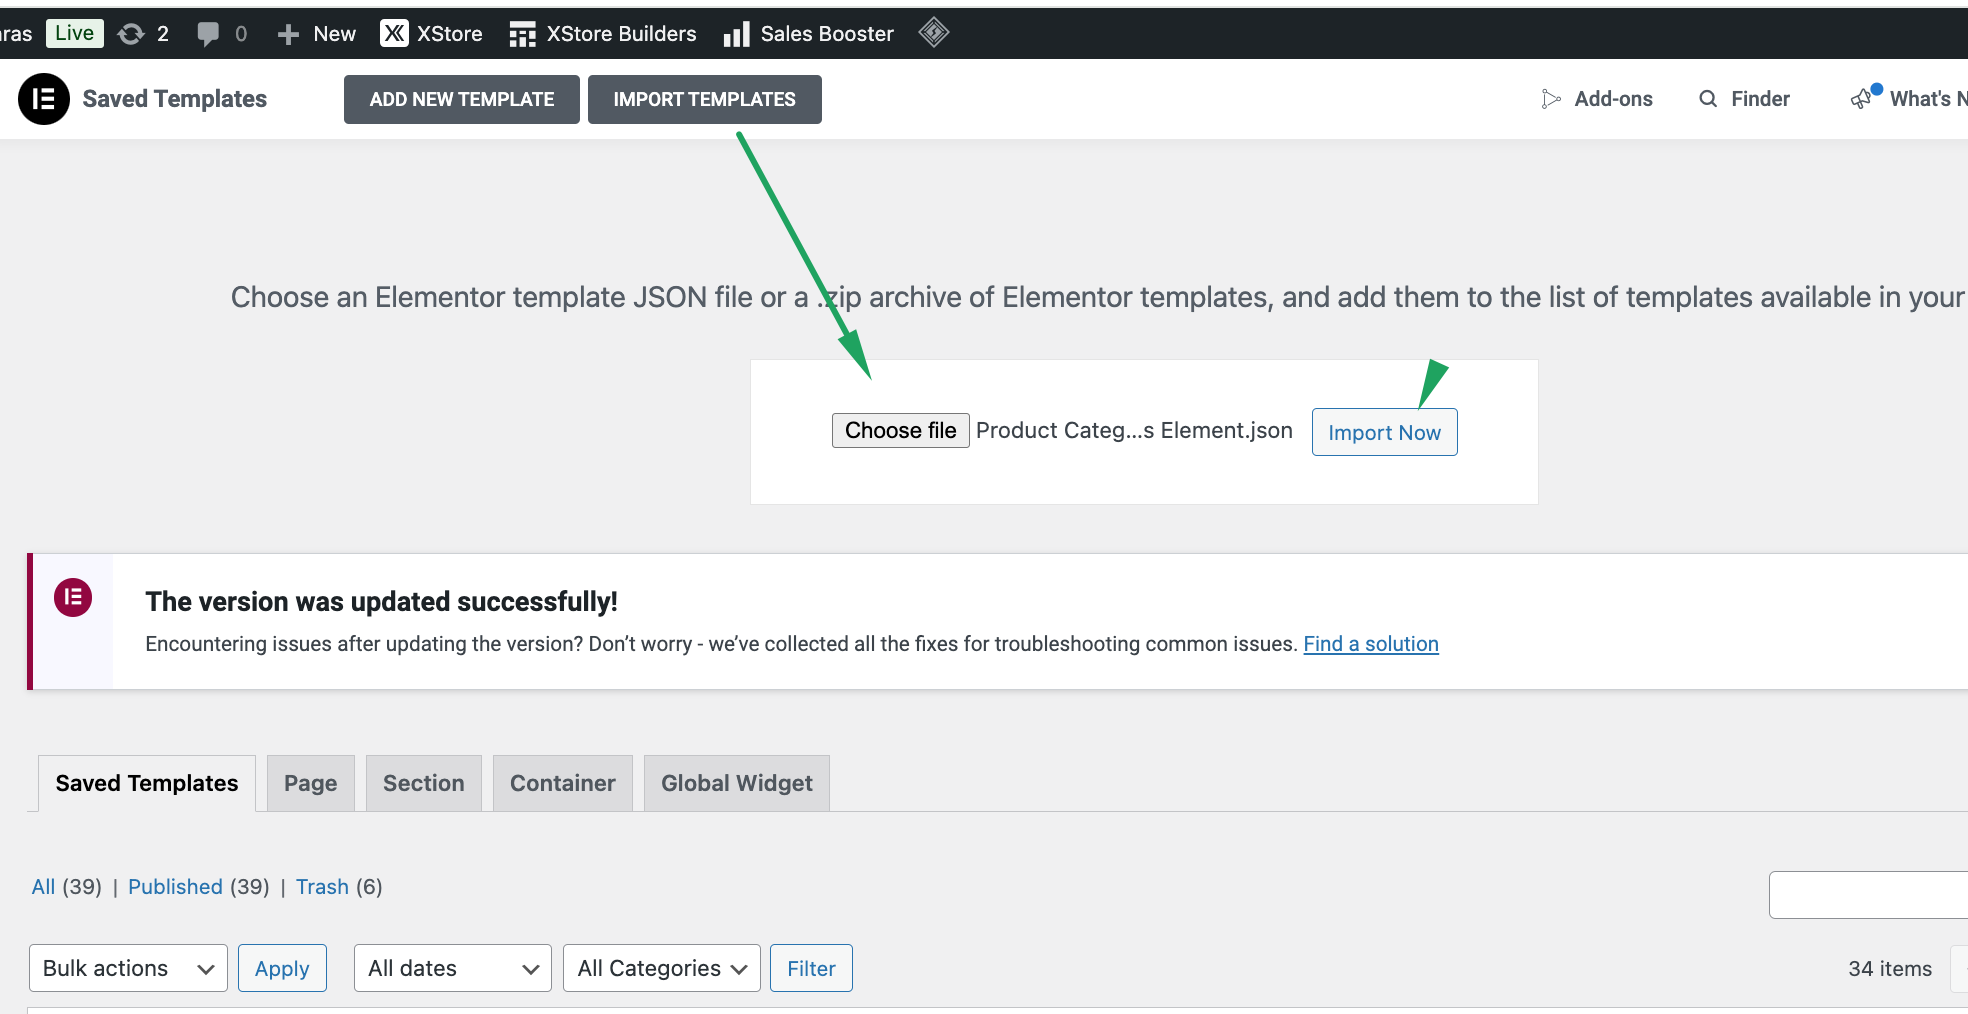
Task: Click the XStore Builders grid icon
Action: [x=522, y=35]
